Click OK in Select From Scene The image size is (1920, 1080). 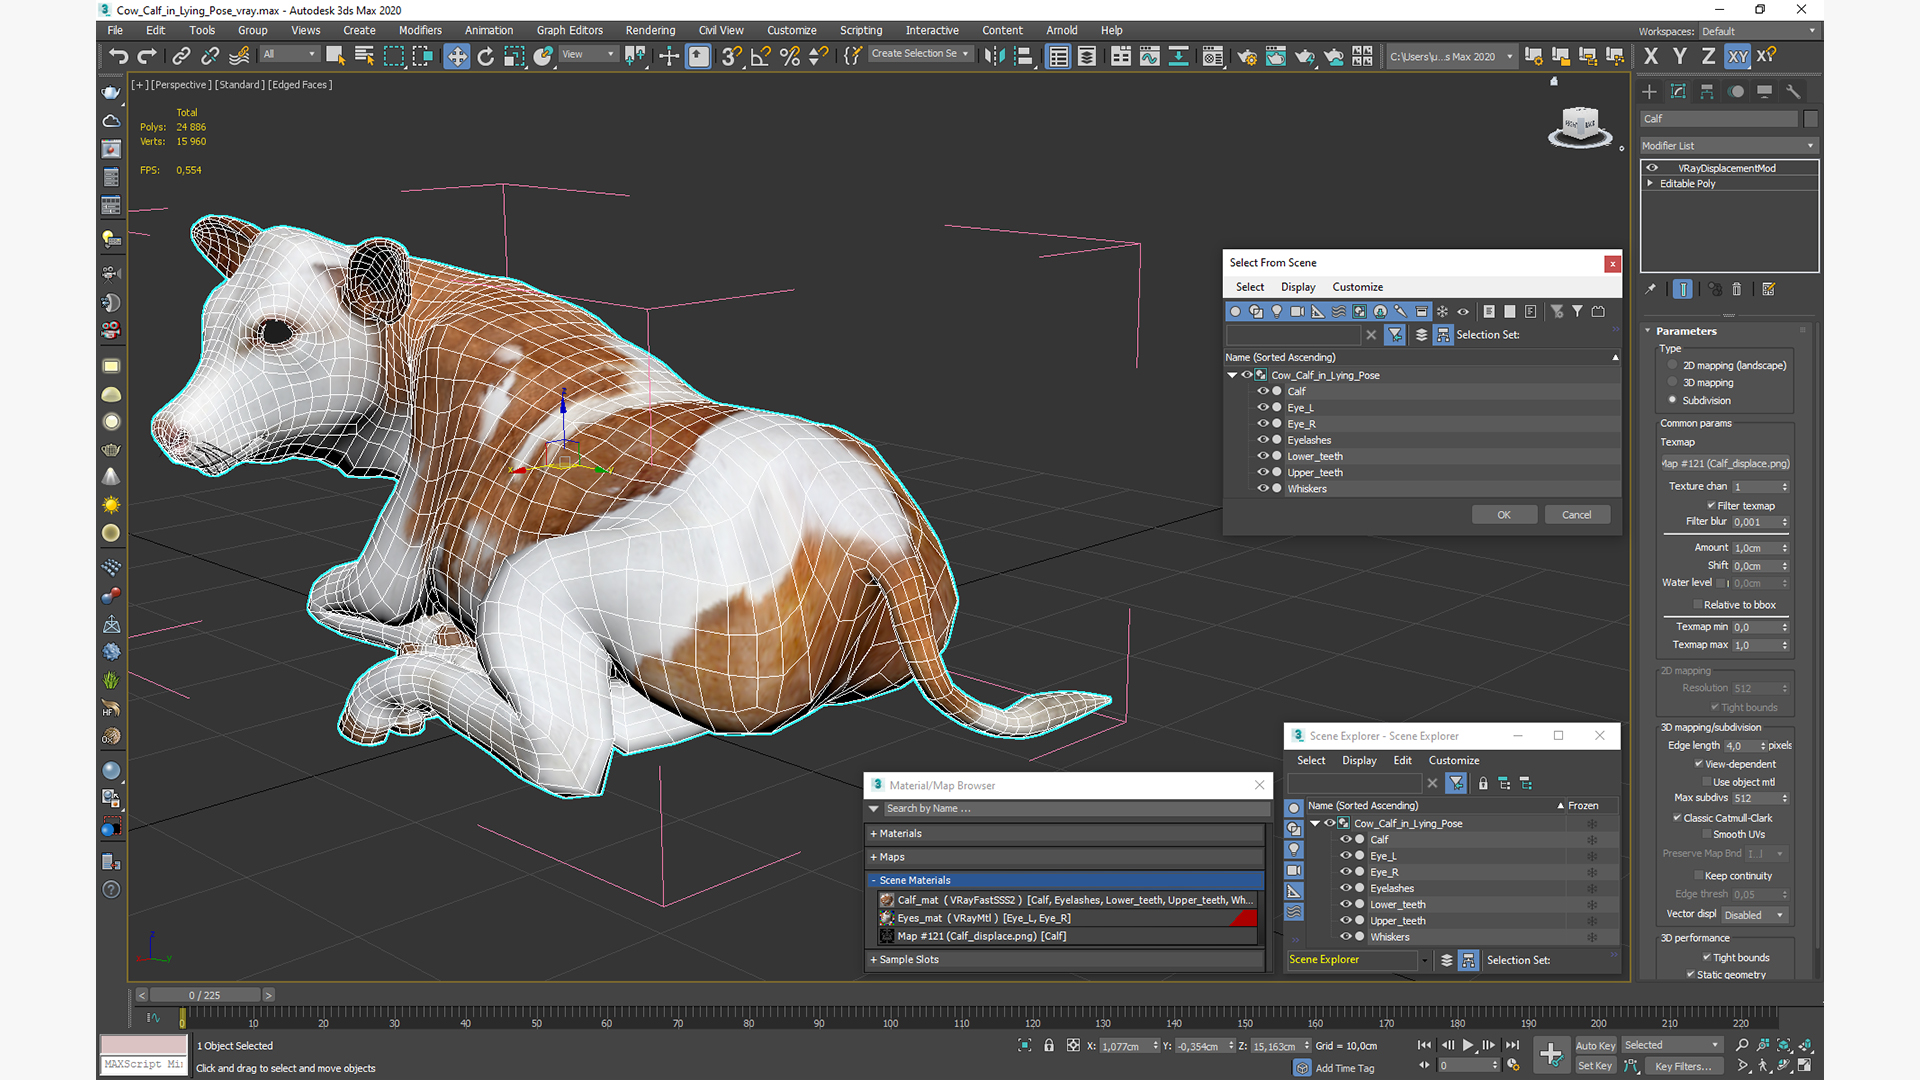coord(1503,515)
